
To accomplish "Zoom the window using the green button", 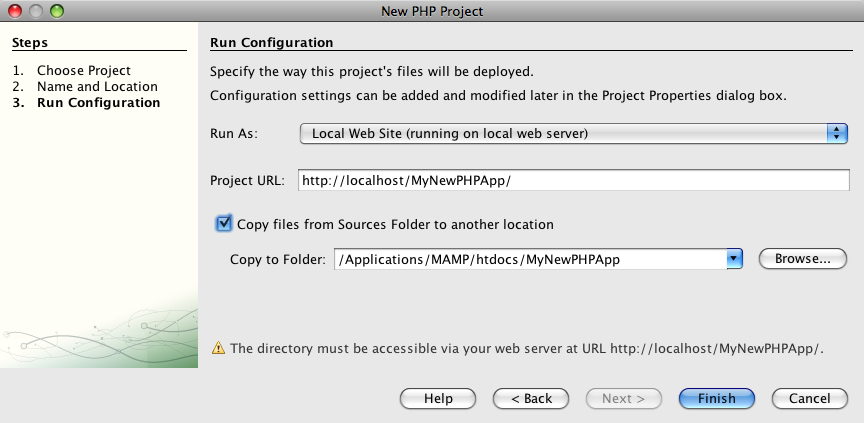I will tap(55, 12).
